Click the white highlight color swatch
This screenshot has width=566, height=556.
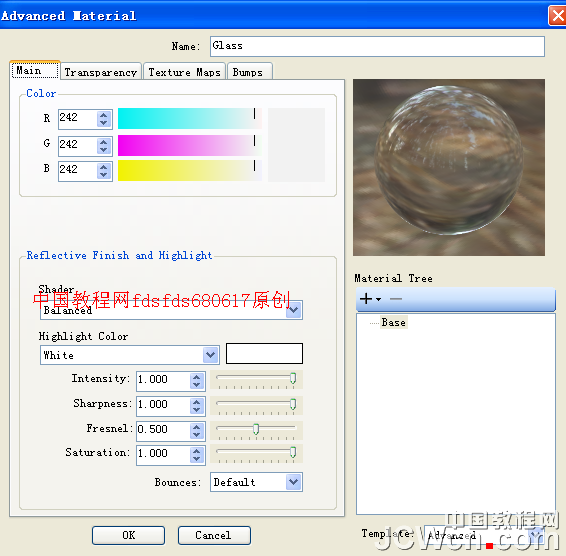pyautogui.click(x=264, y=353)
